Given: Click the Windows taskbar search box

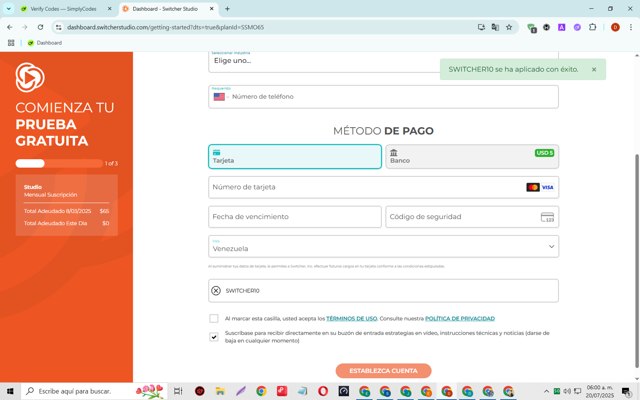Looking at the screenshot, I should tap(93, 391).
